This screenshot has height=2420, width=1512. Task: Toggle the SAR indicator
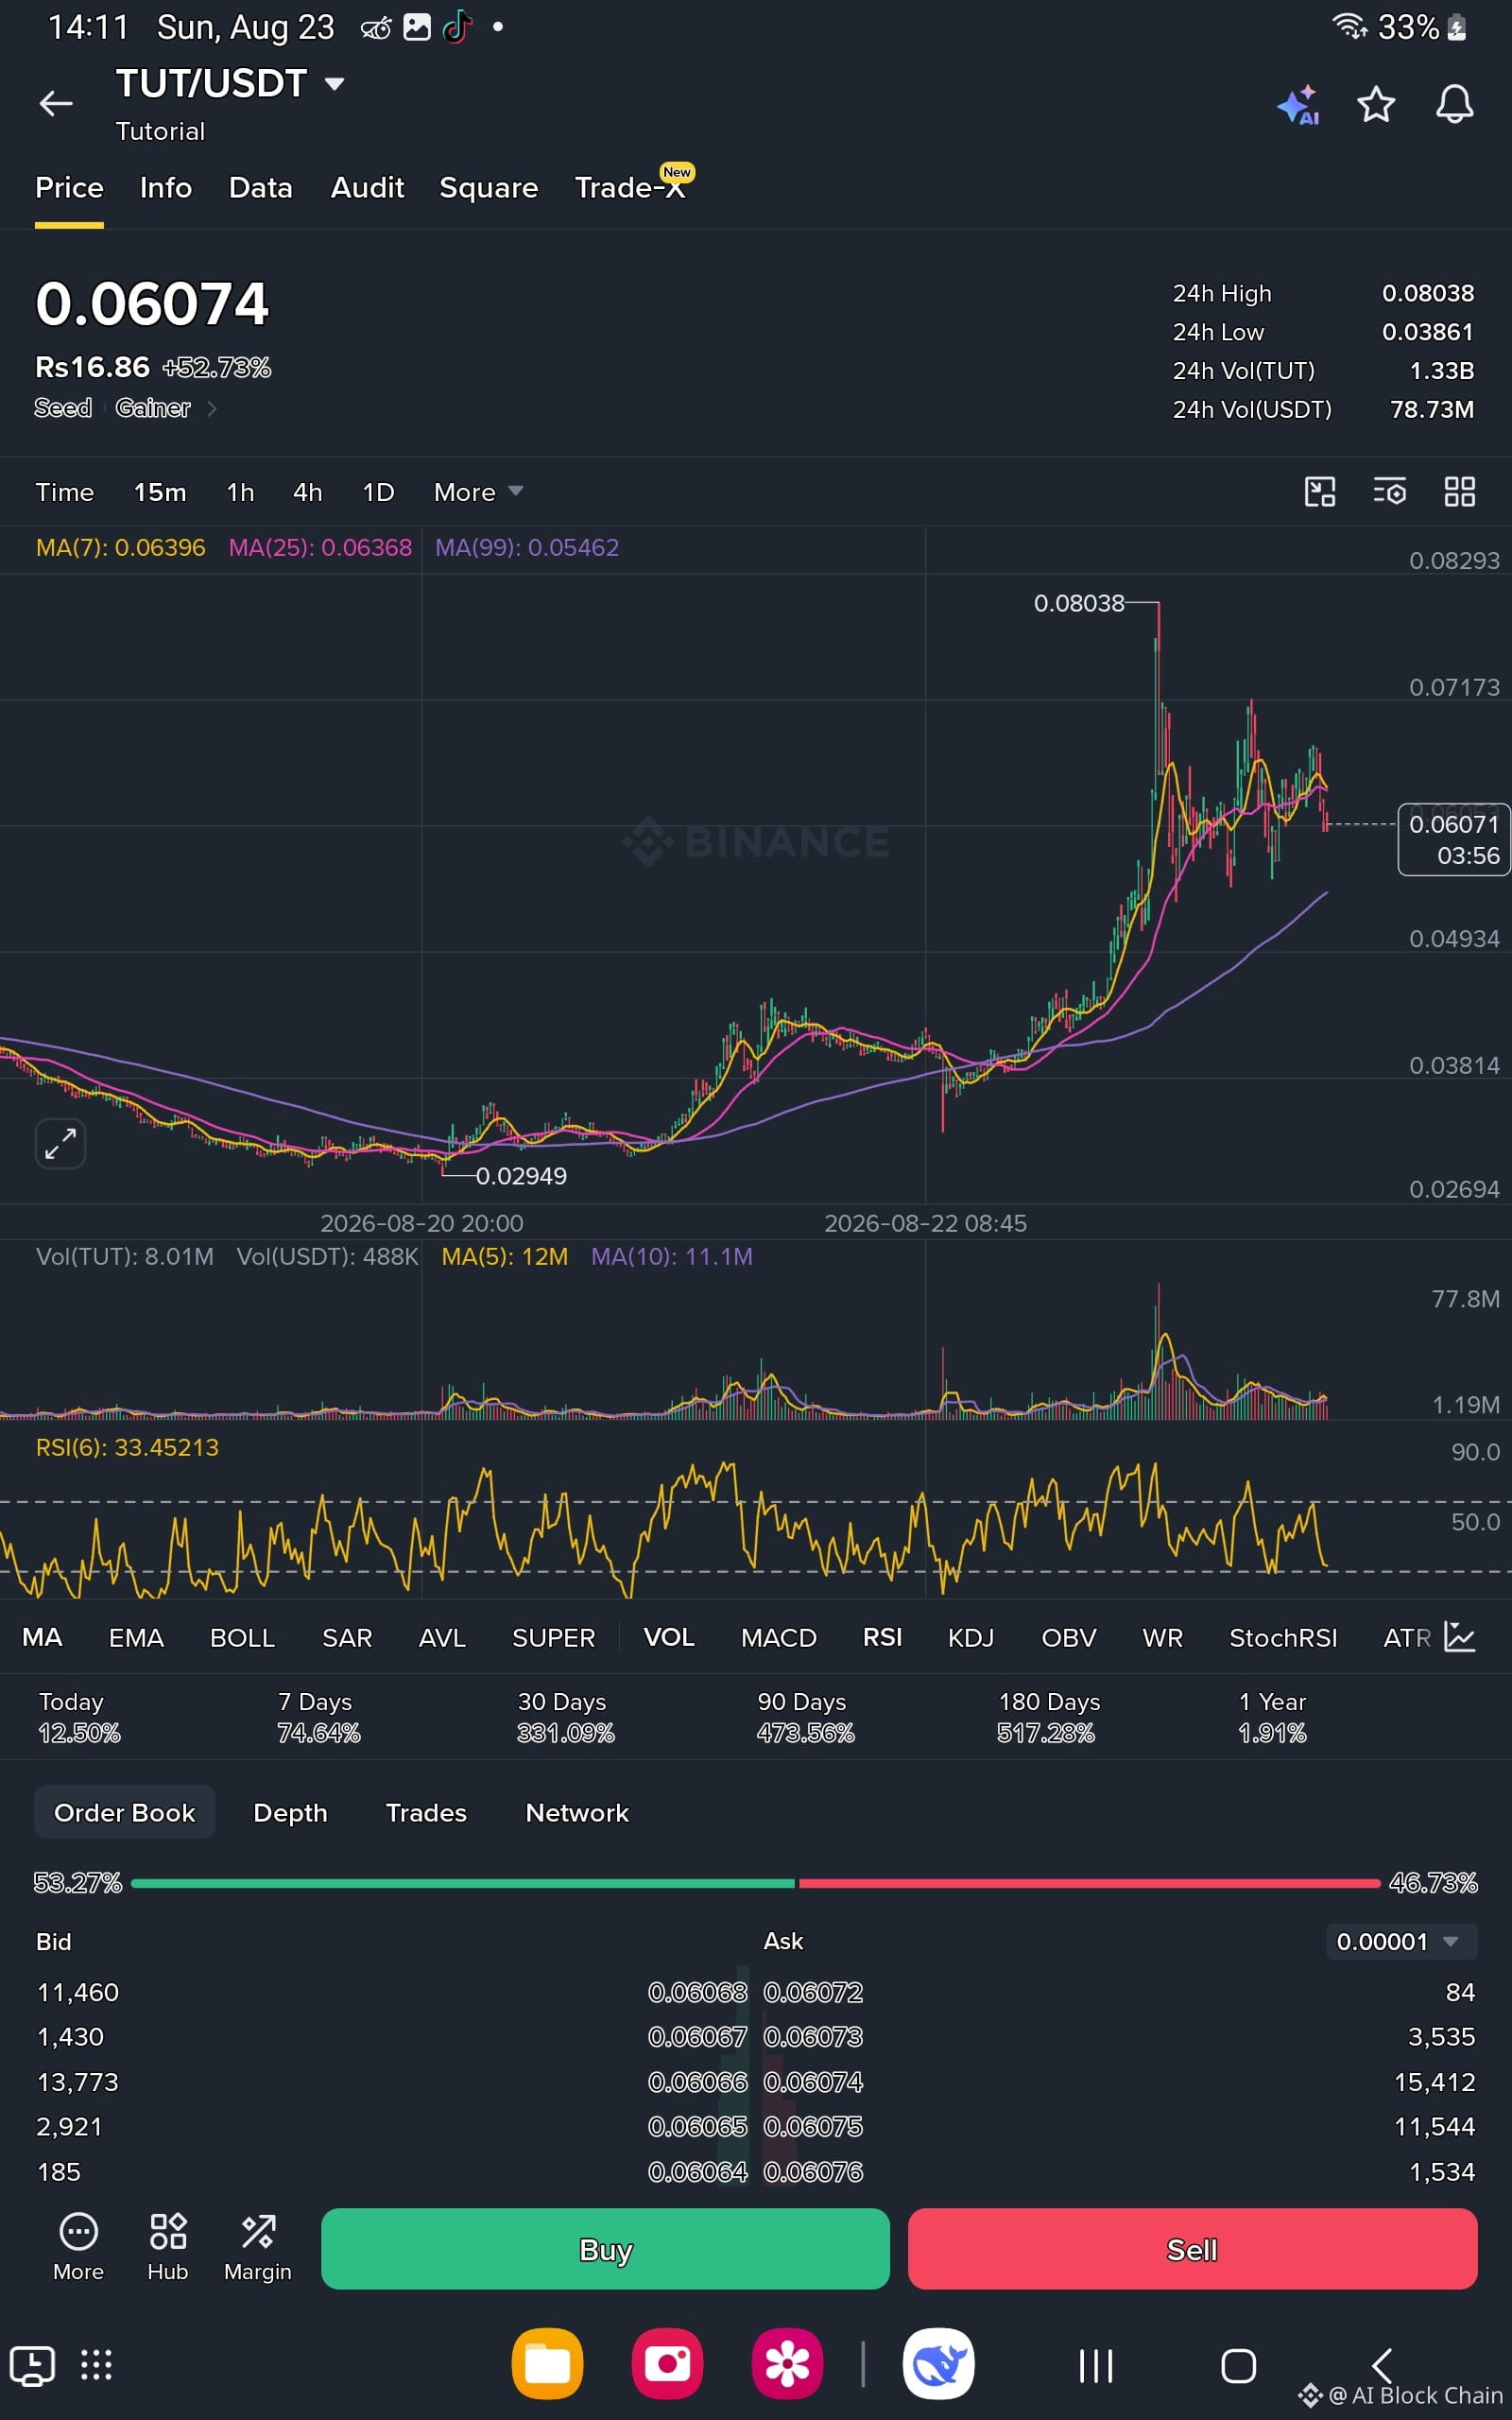click(x=347, y=1637)
